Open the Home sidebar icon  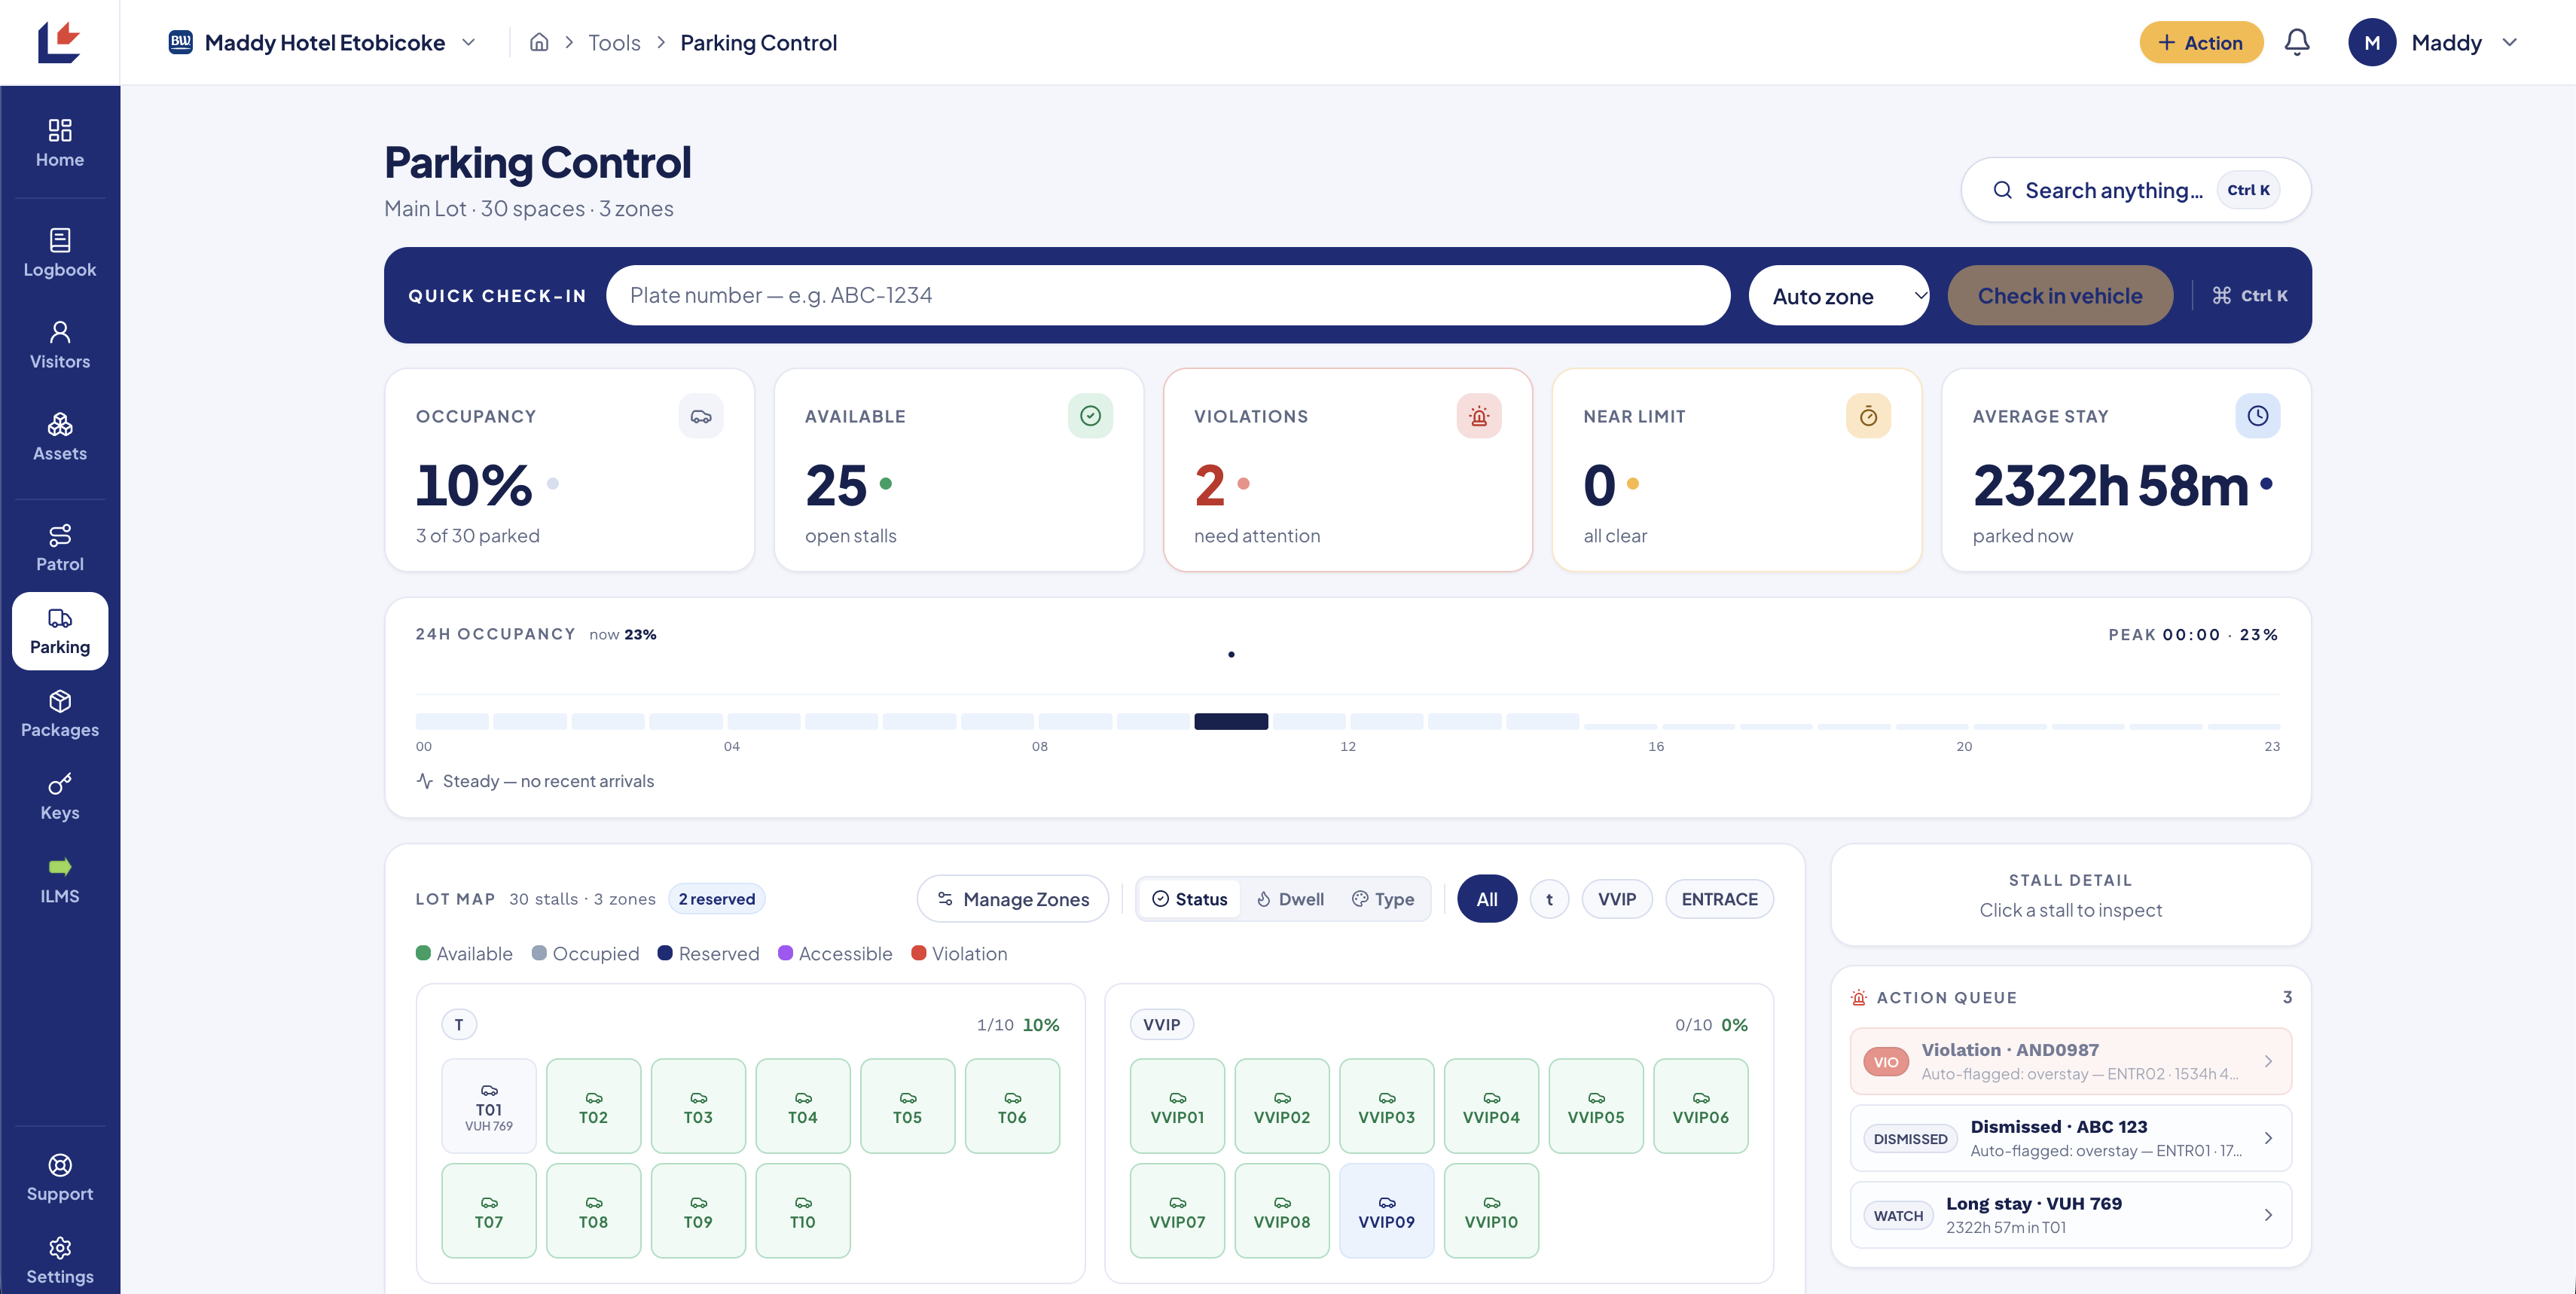click(60, 143)
